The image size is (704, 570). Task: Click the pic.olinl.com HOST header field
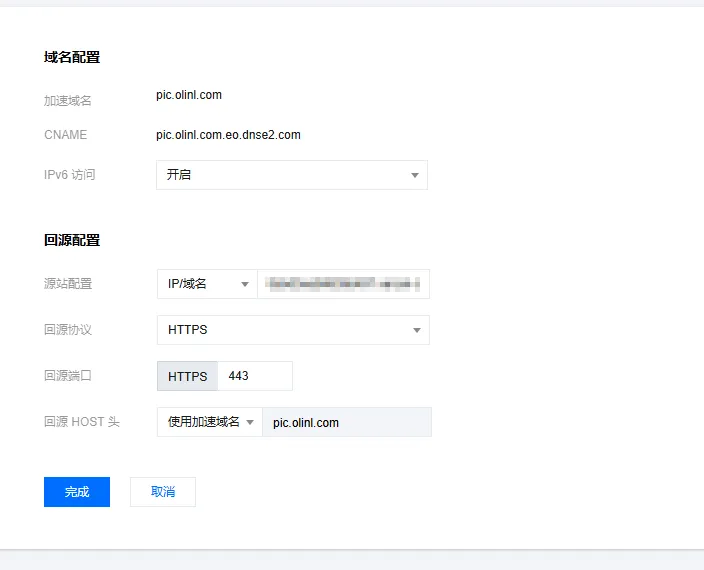point(346,422)
